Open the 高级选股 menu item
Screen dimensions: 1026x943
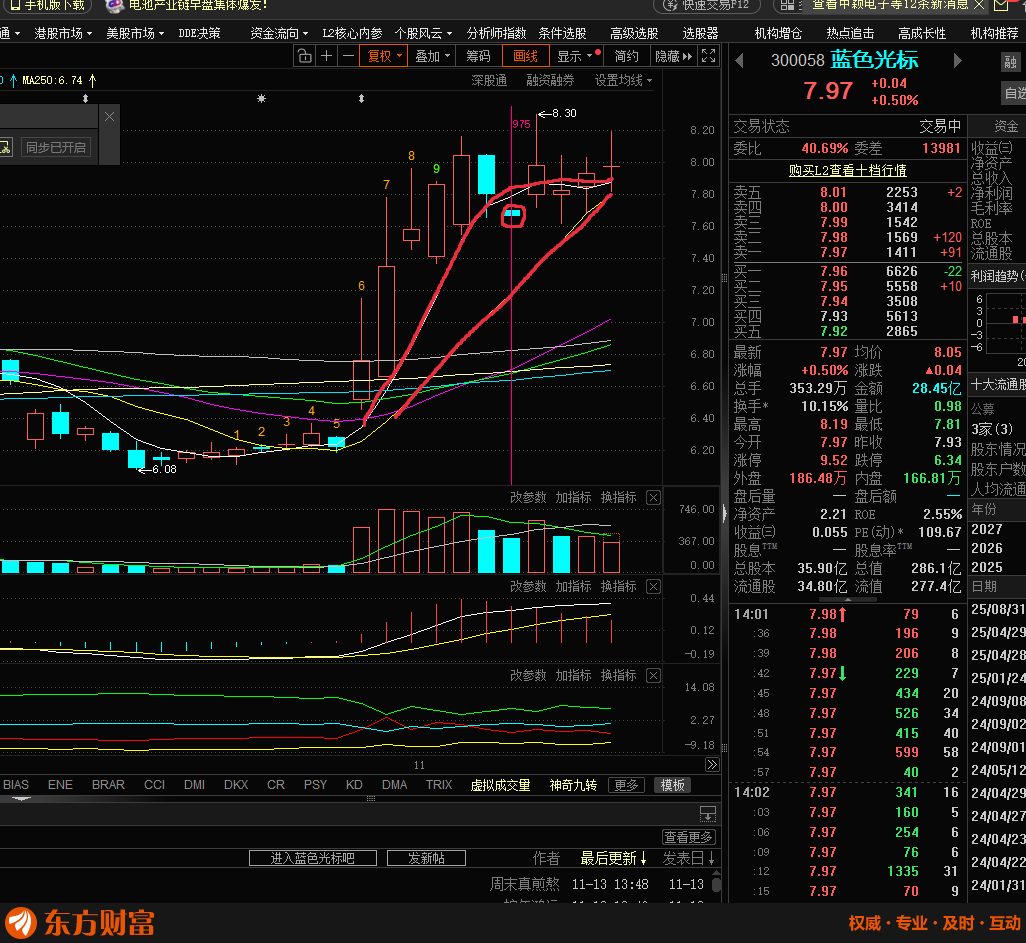click(x=634, y=33)
